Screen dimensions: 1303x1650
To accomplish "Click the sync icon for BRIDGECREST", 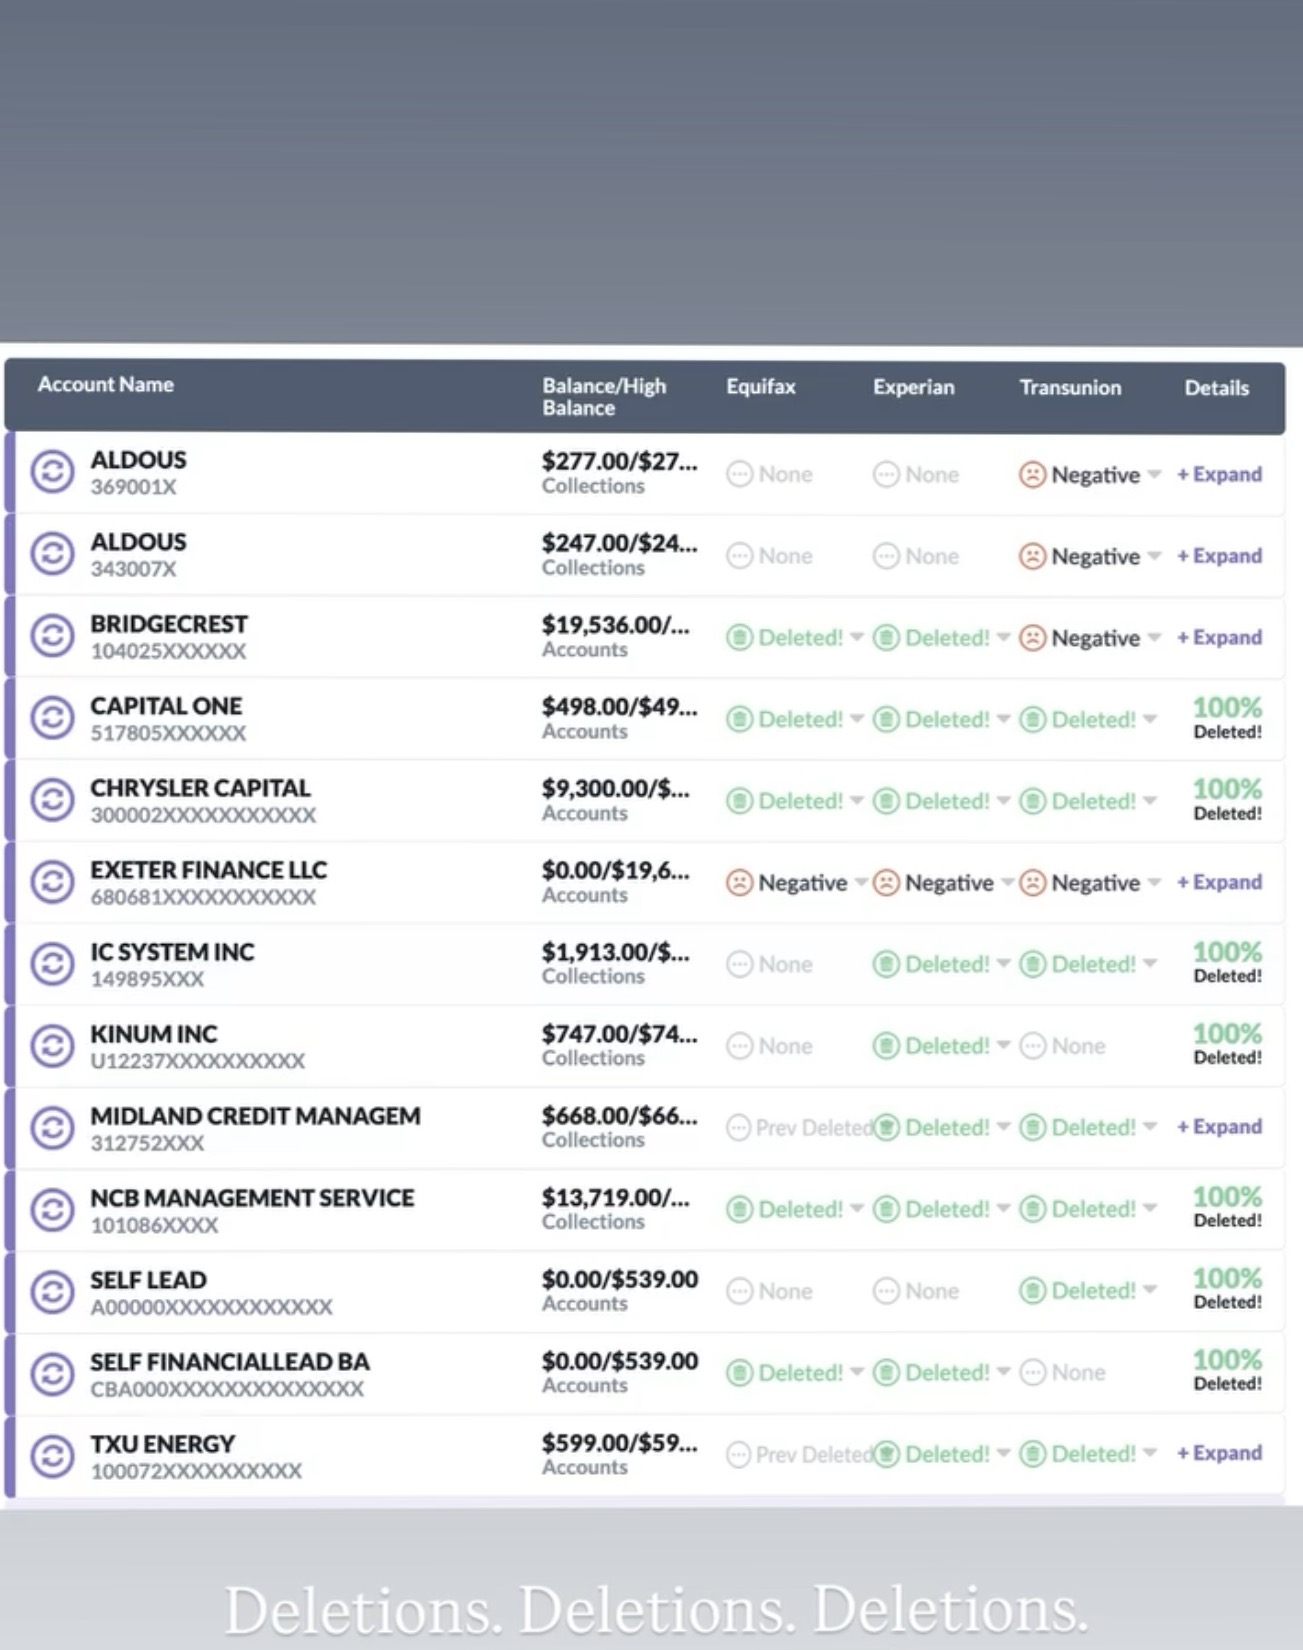I will point(52,636).
